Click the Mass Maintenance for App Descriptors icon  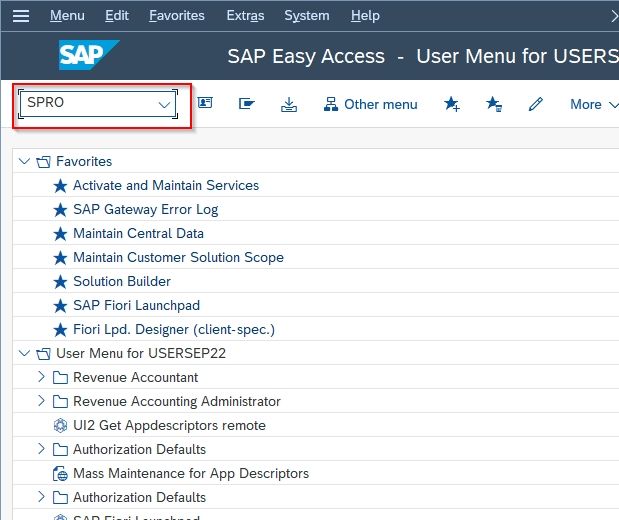(60, 474)
